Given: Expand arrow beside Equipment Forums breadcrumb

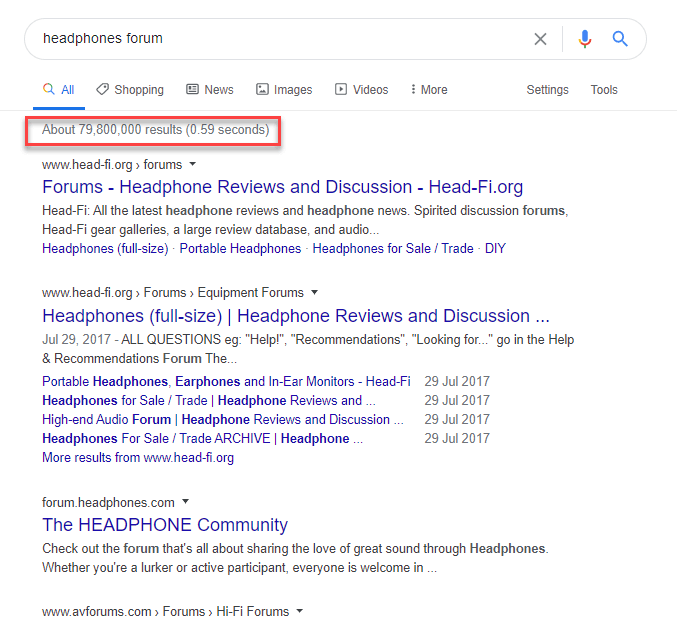Looking at the screenshot, I should 315,292.
